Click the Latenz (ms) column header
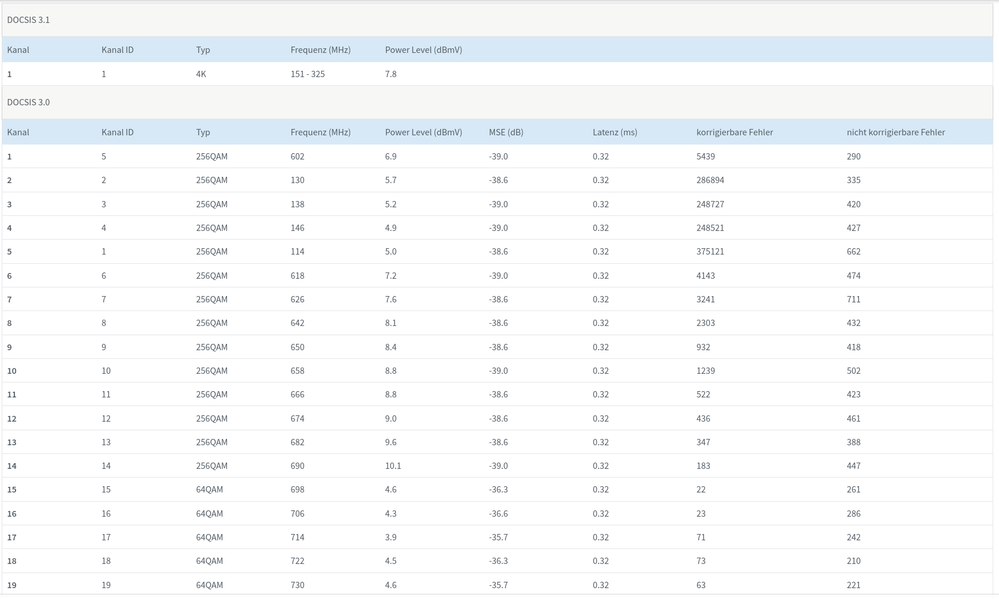Image resolution: width=999 pixels, height=599 pixels. pyautogui.click(x=614, y=132)
